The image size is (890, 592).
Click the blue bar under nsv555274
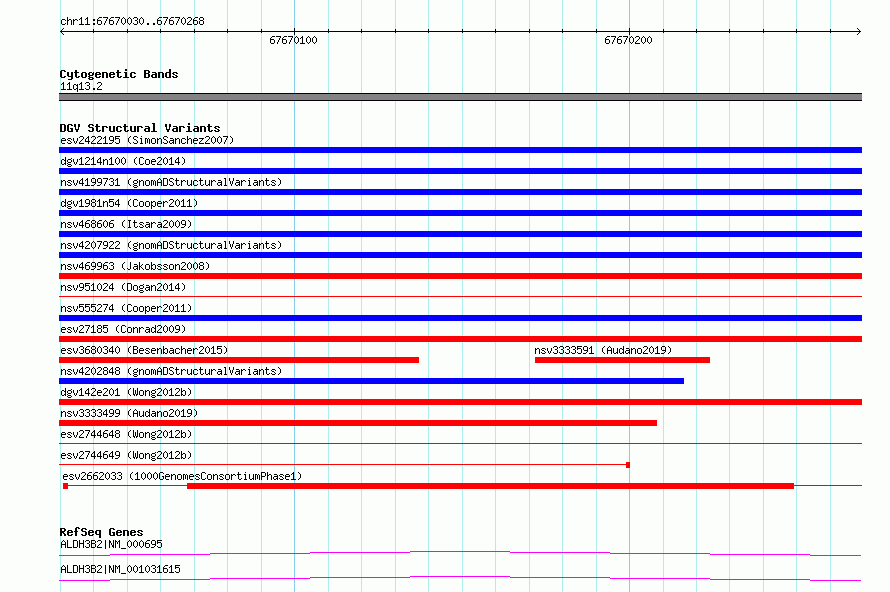(x=460, y=318)
